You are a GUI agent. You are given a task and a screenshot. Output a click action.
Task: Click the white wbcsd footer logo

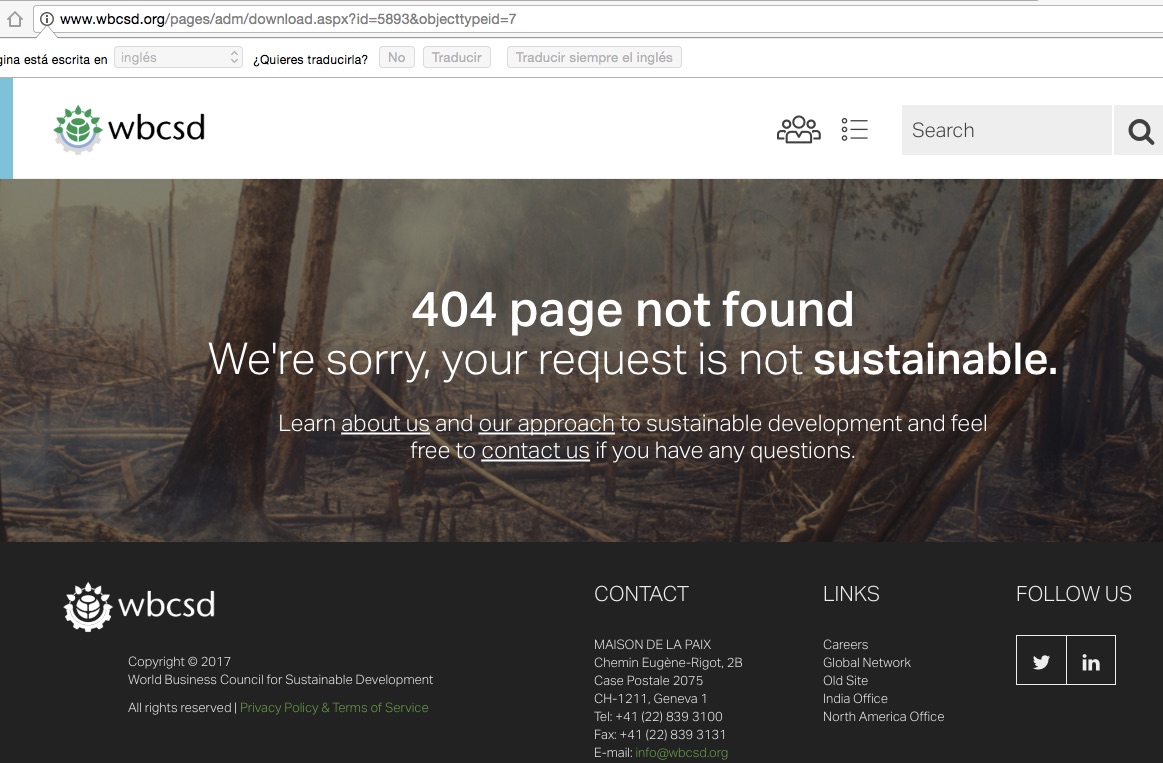coord(139,606)
